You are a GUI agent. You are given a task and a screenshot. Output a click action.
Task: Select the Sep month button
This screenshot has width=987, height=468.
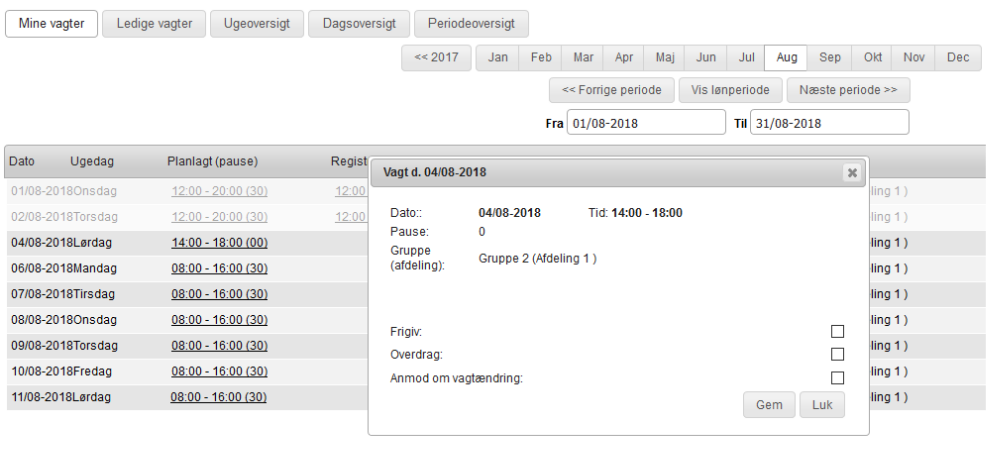point(829,58)
